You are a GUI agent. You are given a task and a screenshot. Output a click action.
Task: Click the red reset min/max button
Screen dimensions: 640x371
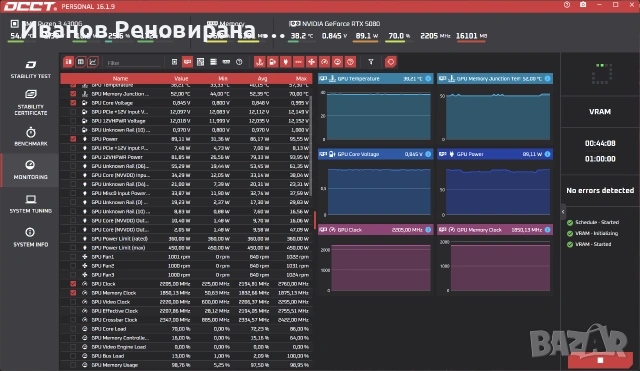pyautogui.click(x=391, y=62)
